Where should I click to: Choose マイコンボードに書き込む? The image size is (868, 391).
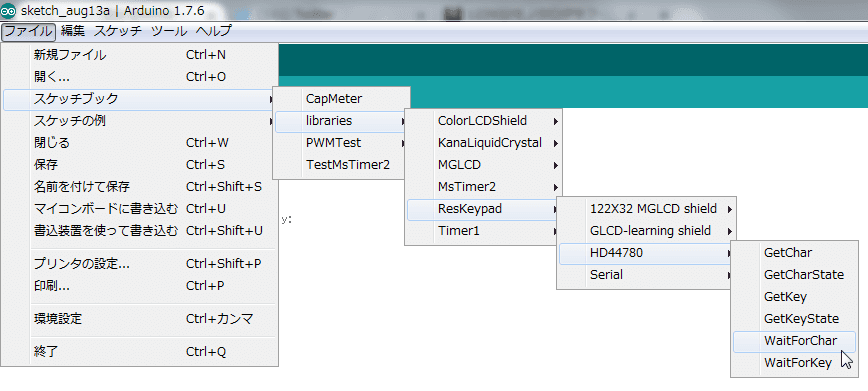point(140,209)
